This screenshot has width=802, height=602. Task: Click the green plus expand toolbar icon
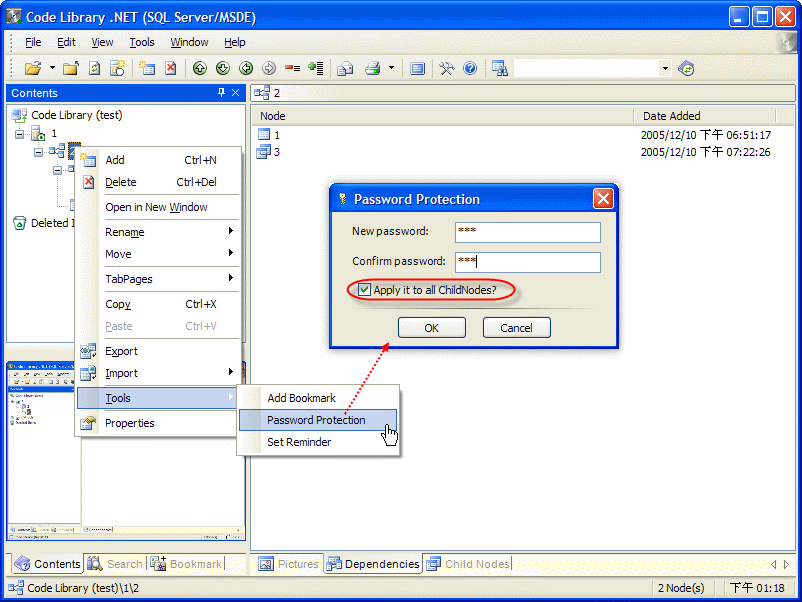(316, 68)
